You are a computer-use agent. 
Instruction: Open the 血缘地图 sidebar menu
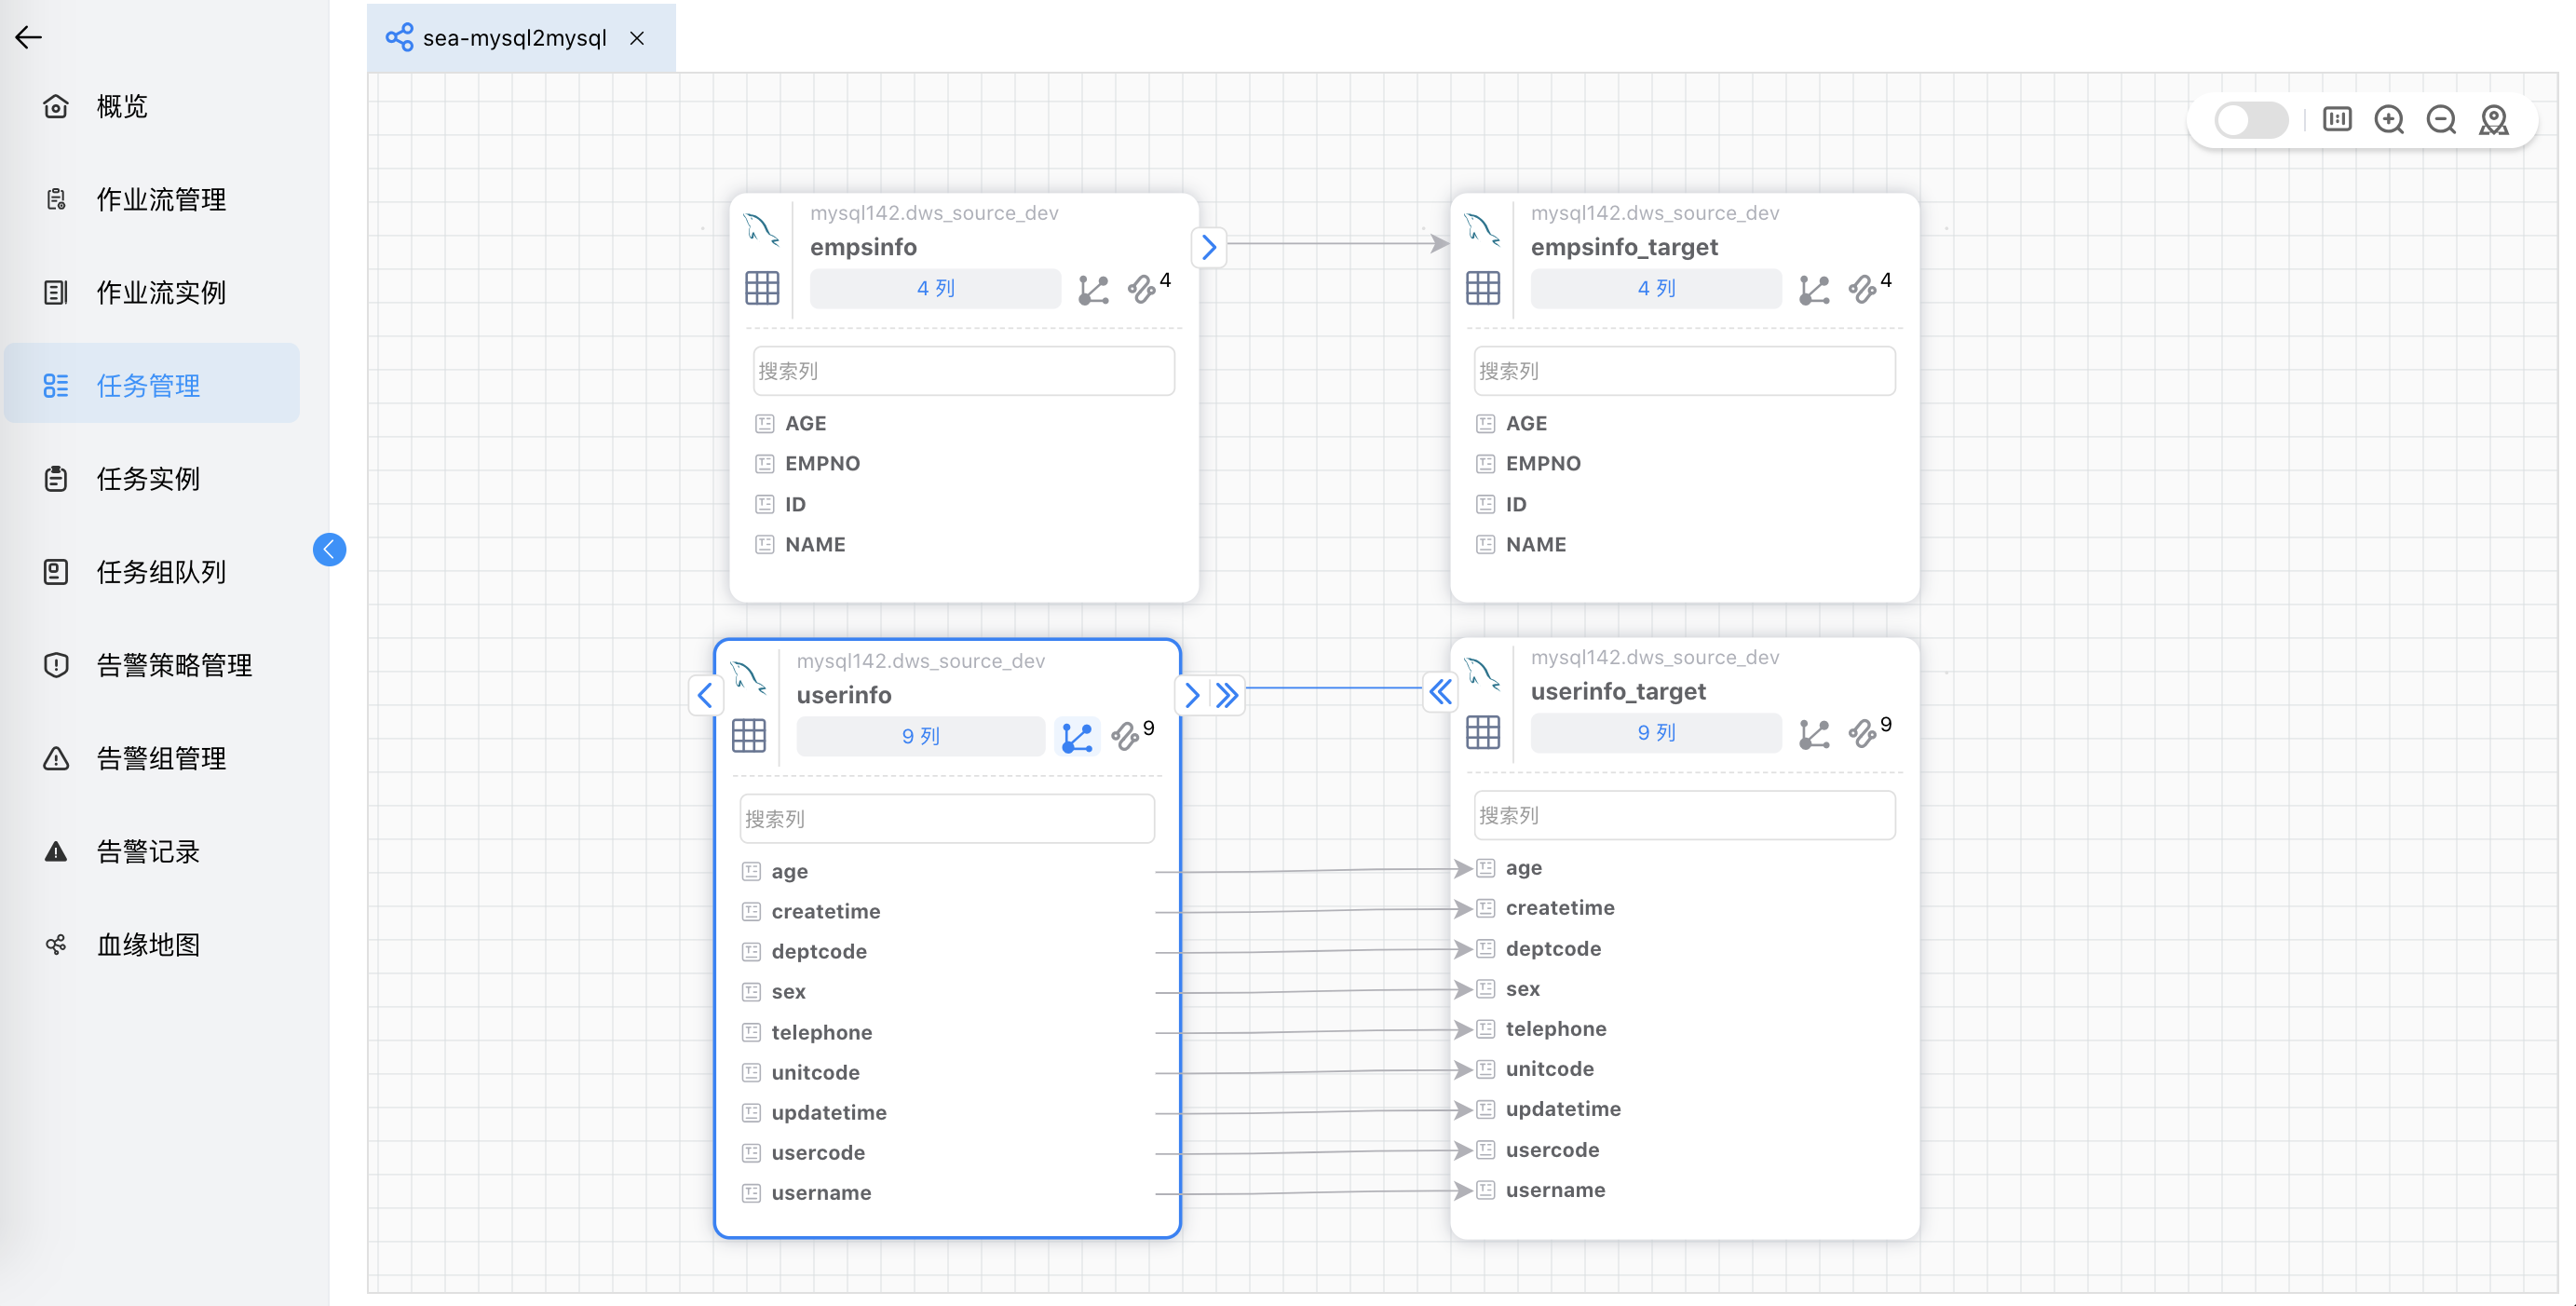tap(148, 945)
